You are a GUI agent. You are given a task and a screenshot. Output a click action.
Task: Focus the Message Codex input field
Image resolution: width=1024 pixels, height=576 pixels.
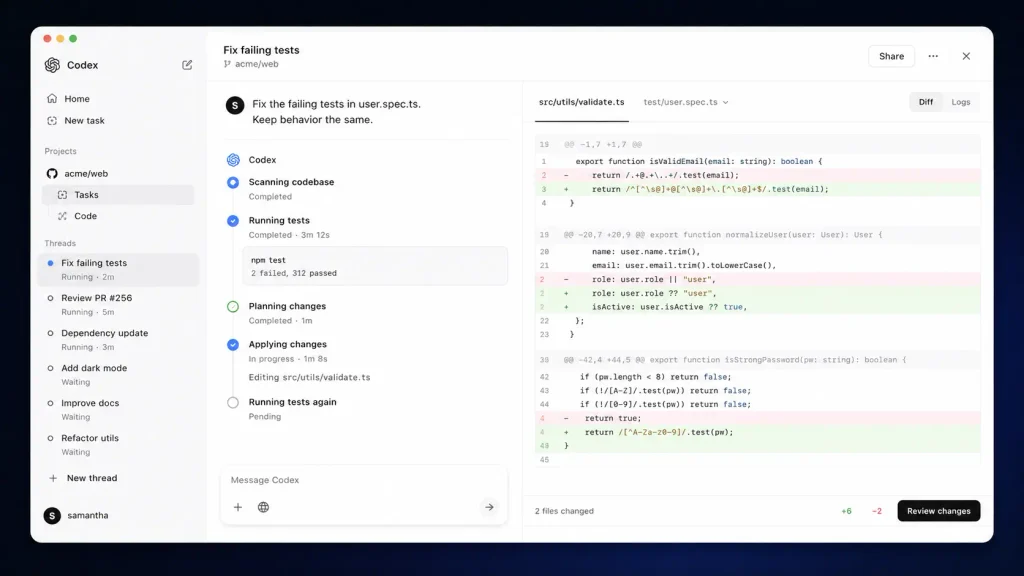tap(363, 480)
